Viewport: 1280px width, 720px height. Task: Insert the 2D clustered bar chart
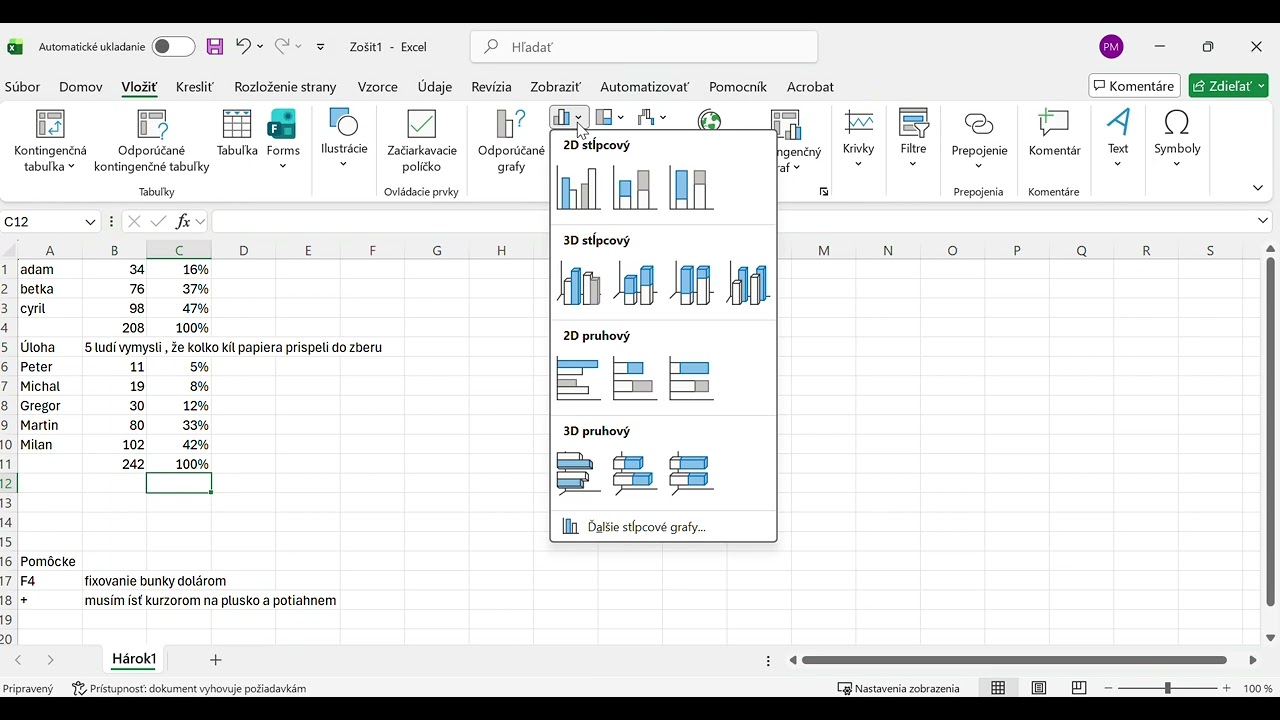(x=578, y=379)
